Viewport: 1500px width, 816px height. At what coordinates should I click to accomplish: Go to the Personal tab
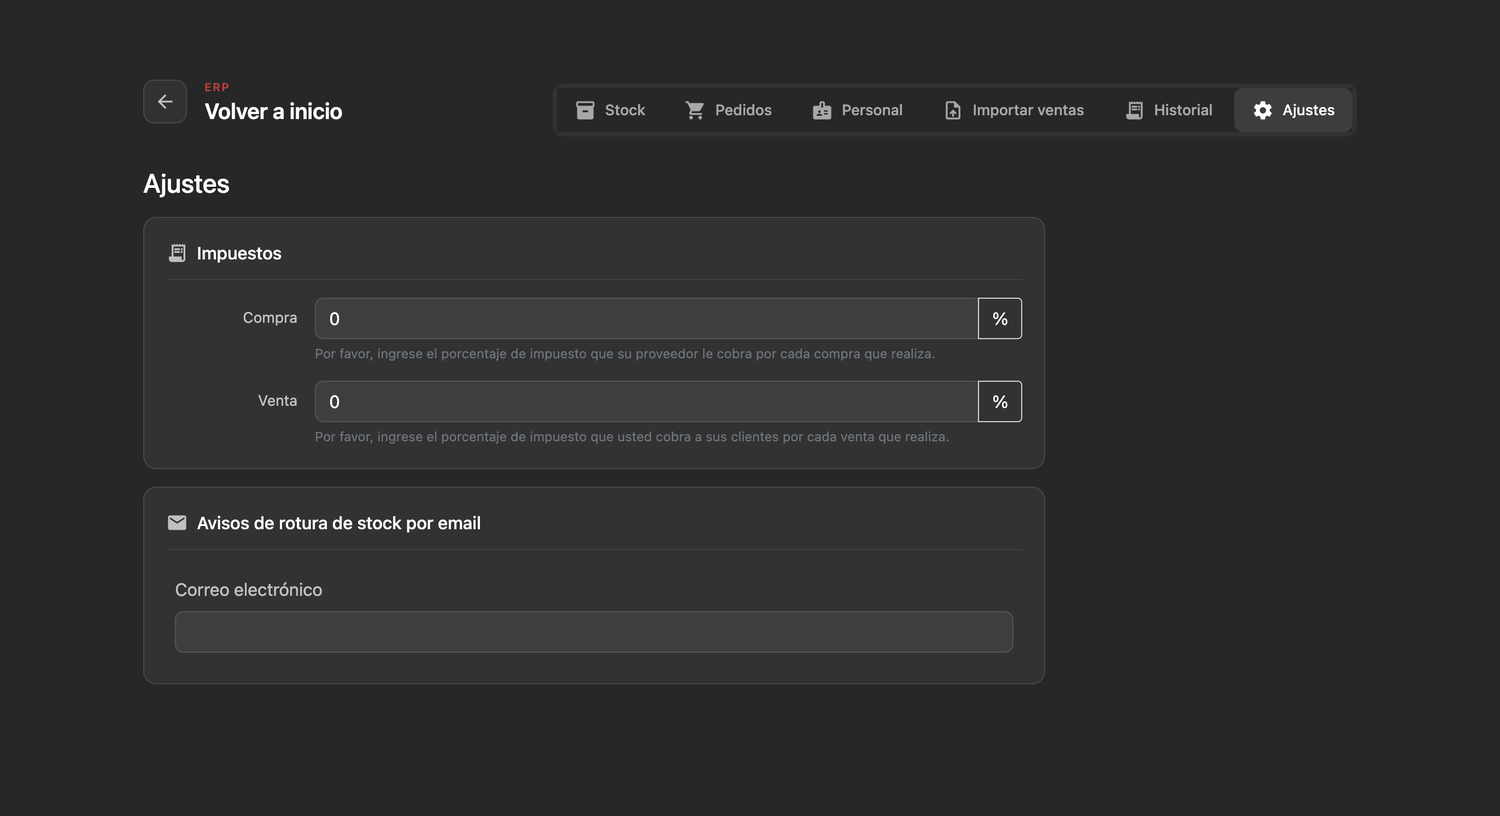[x=858, y=110]
